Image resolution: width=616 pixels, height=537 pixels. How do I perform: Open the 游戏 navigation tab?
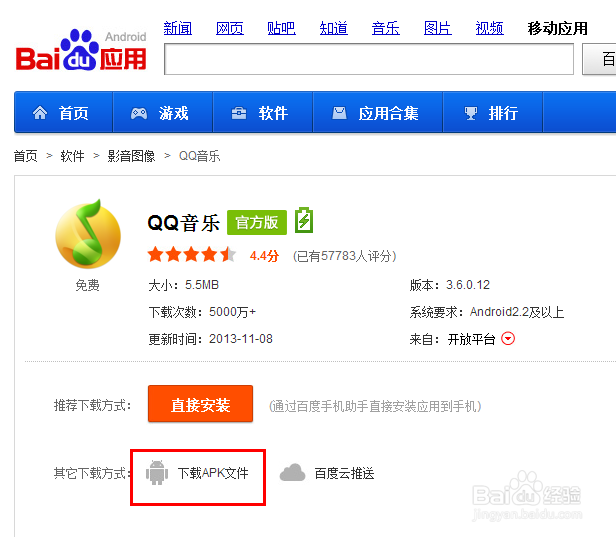pos(163,113)
